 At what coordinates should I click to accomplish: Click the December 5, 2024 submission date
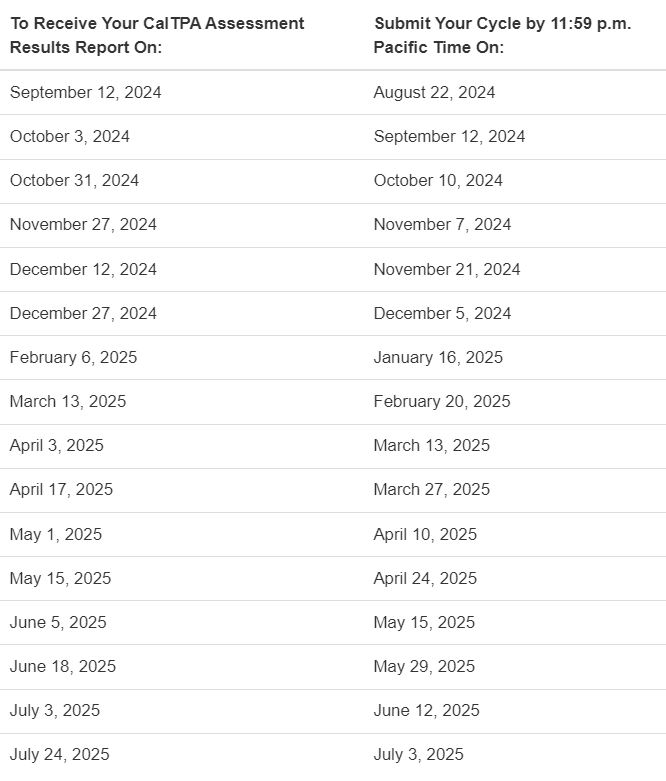[442, 314]
